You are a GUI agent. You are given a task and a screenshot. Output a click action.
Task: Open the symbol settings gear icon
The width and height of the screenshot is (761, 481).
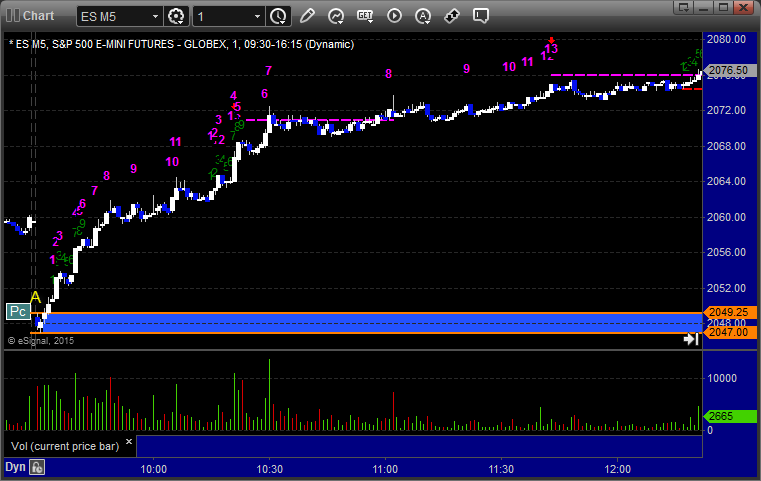point(177,16)
